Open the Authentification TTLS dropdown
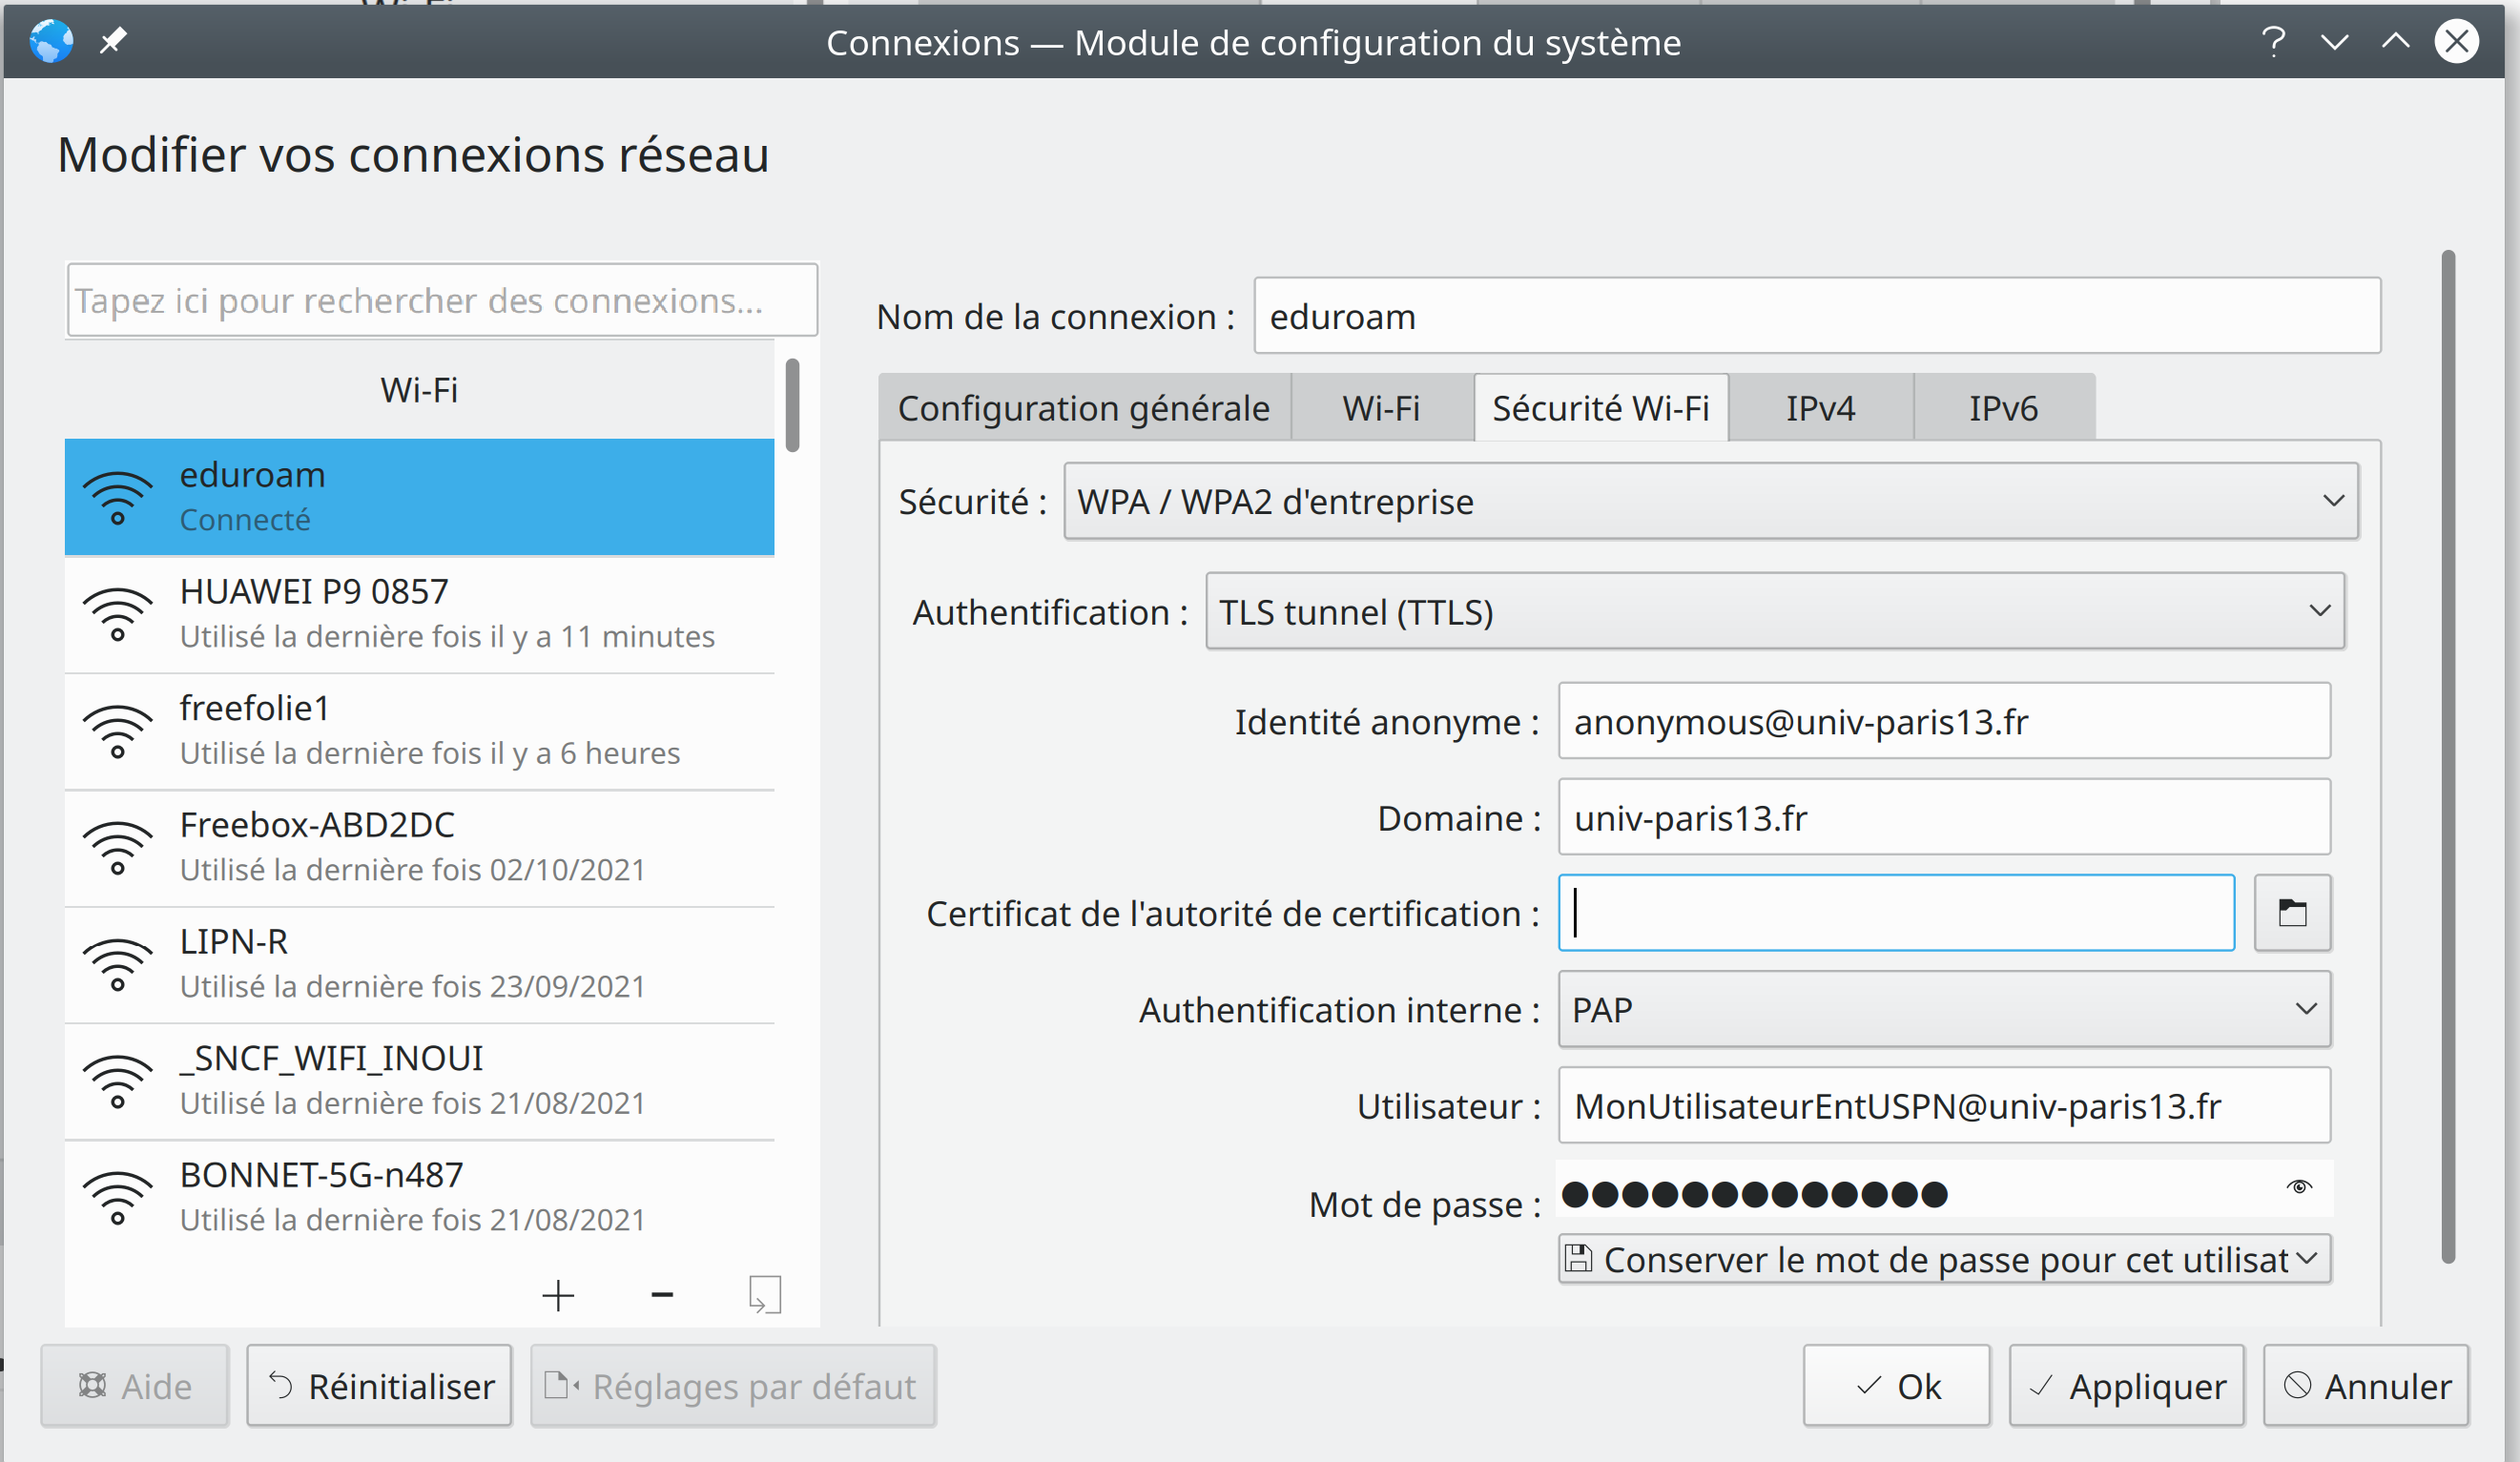The height and width of the screenshot is (1462, 2520). pos(1774,611)
